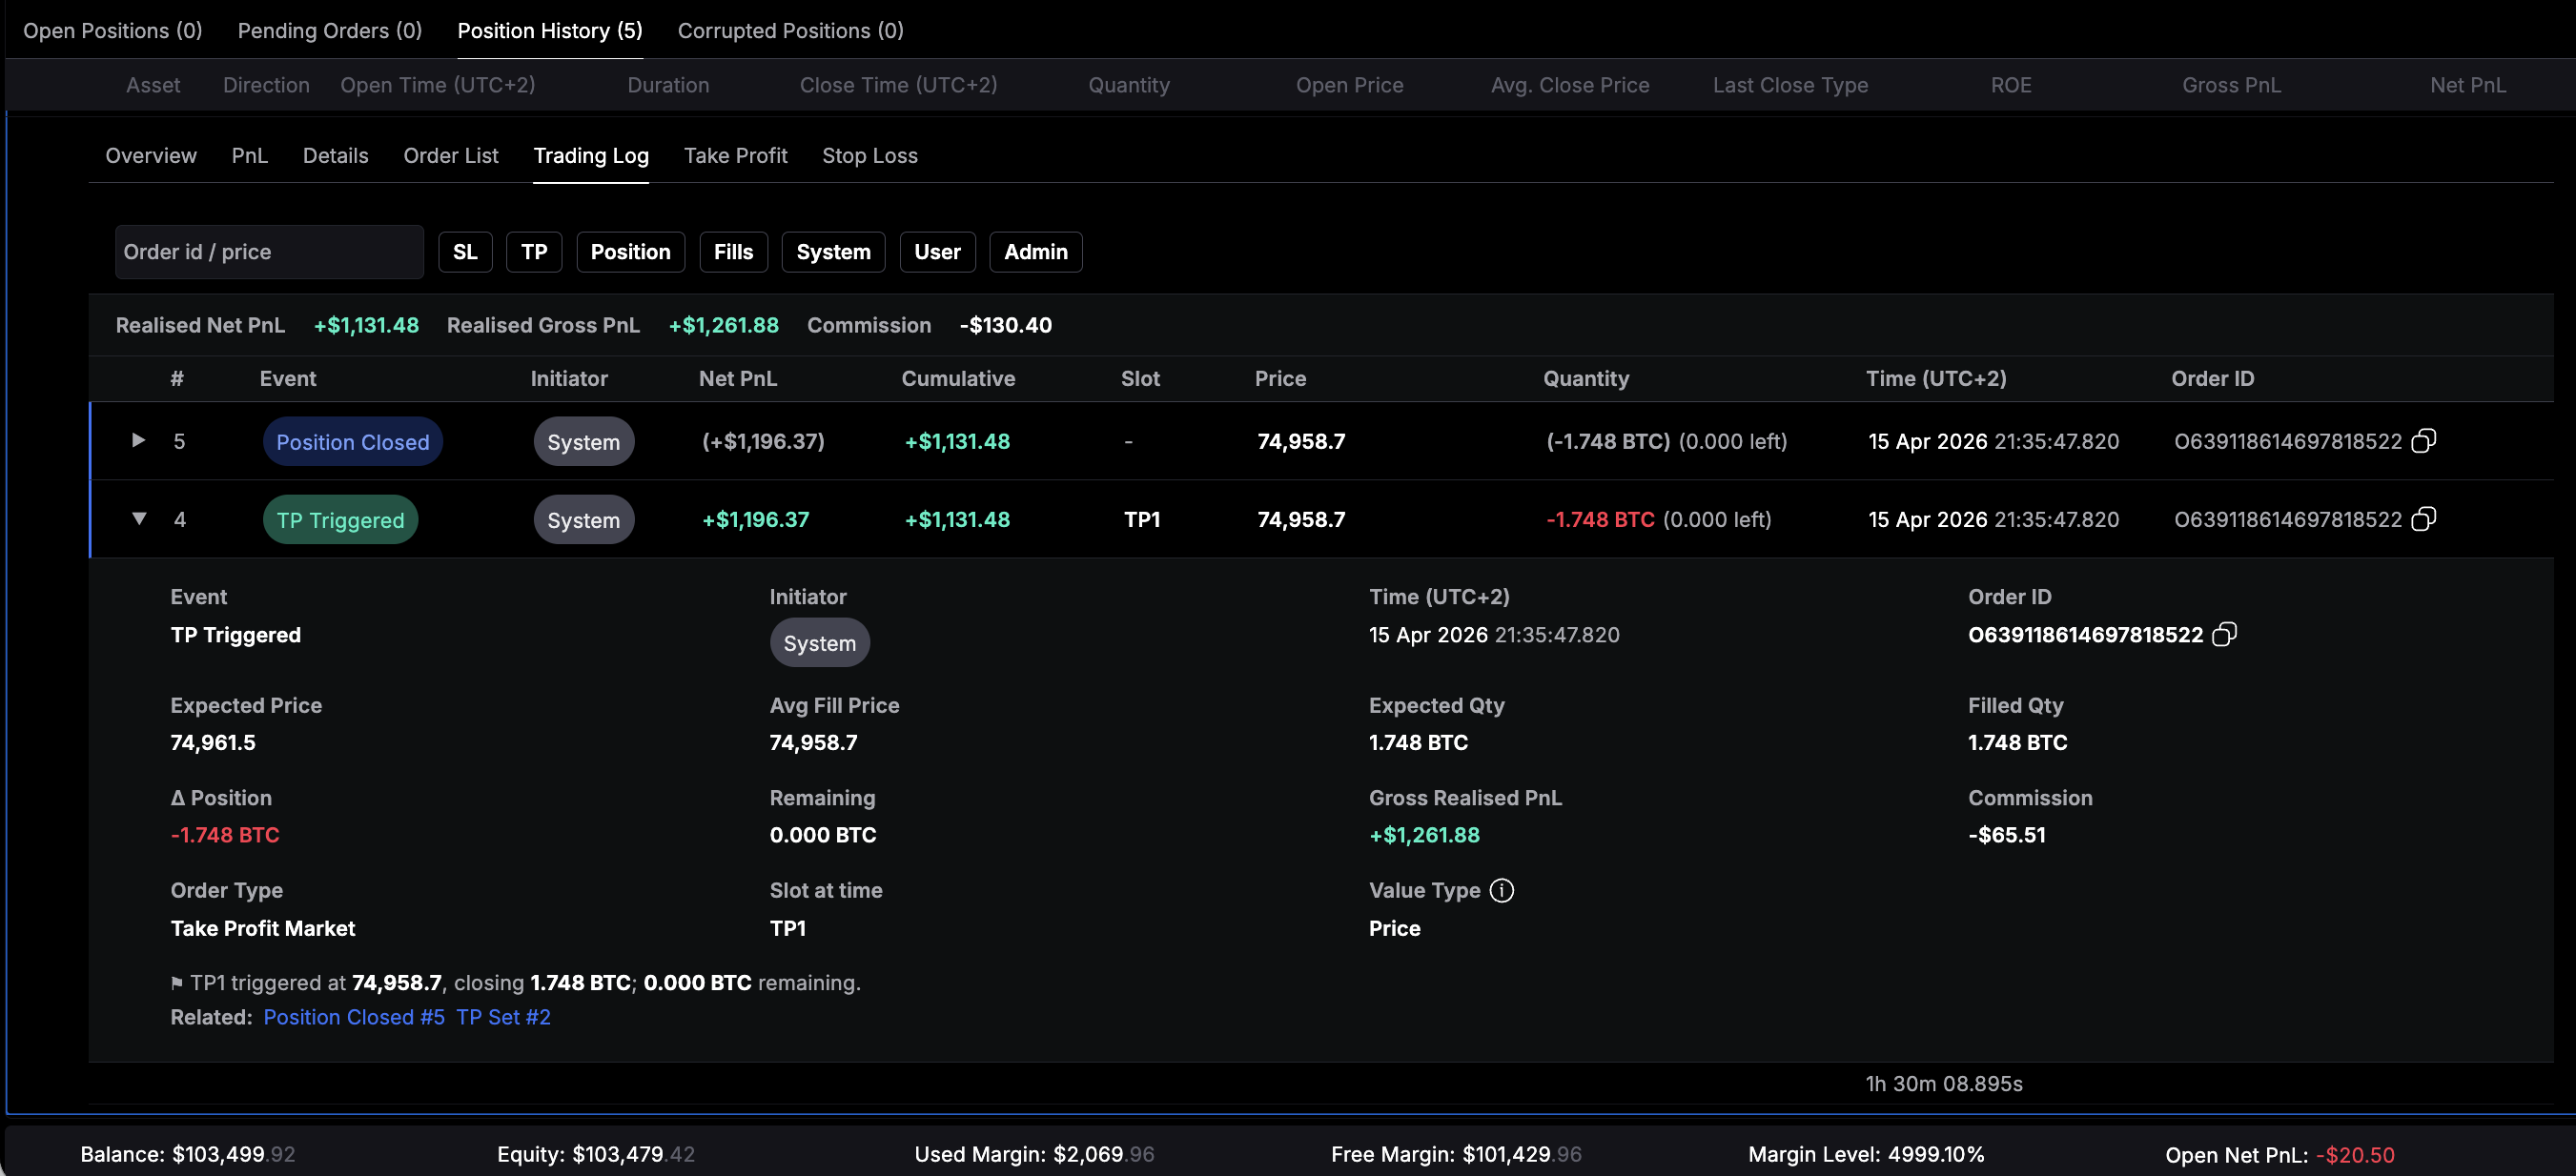The width and height of the screenshot is (2576, 1176).
Task: Click Used Margin $2,069.96 in status bar
Action: [x=1034, y=1154]
